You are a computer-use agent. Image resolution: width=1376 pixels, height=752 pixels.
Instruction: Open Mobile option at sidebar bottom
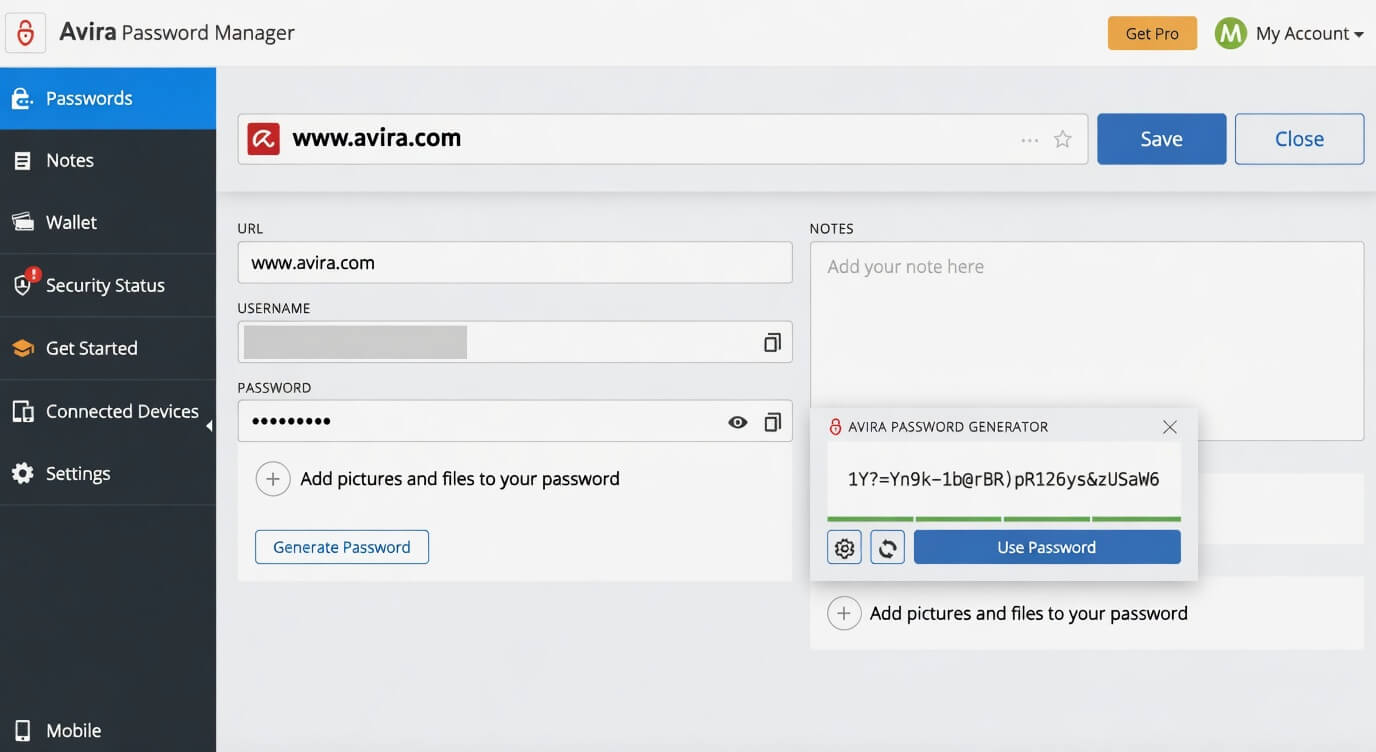tap(108, 730)
